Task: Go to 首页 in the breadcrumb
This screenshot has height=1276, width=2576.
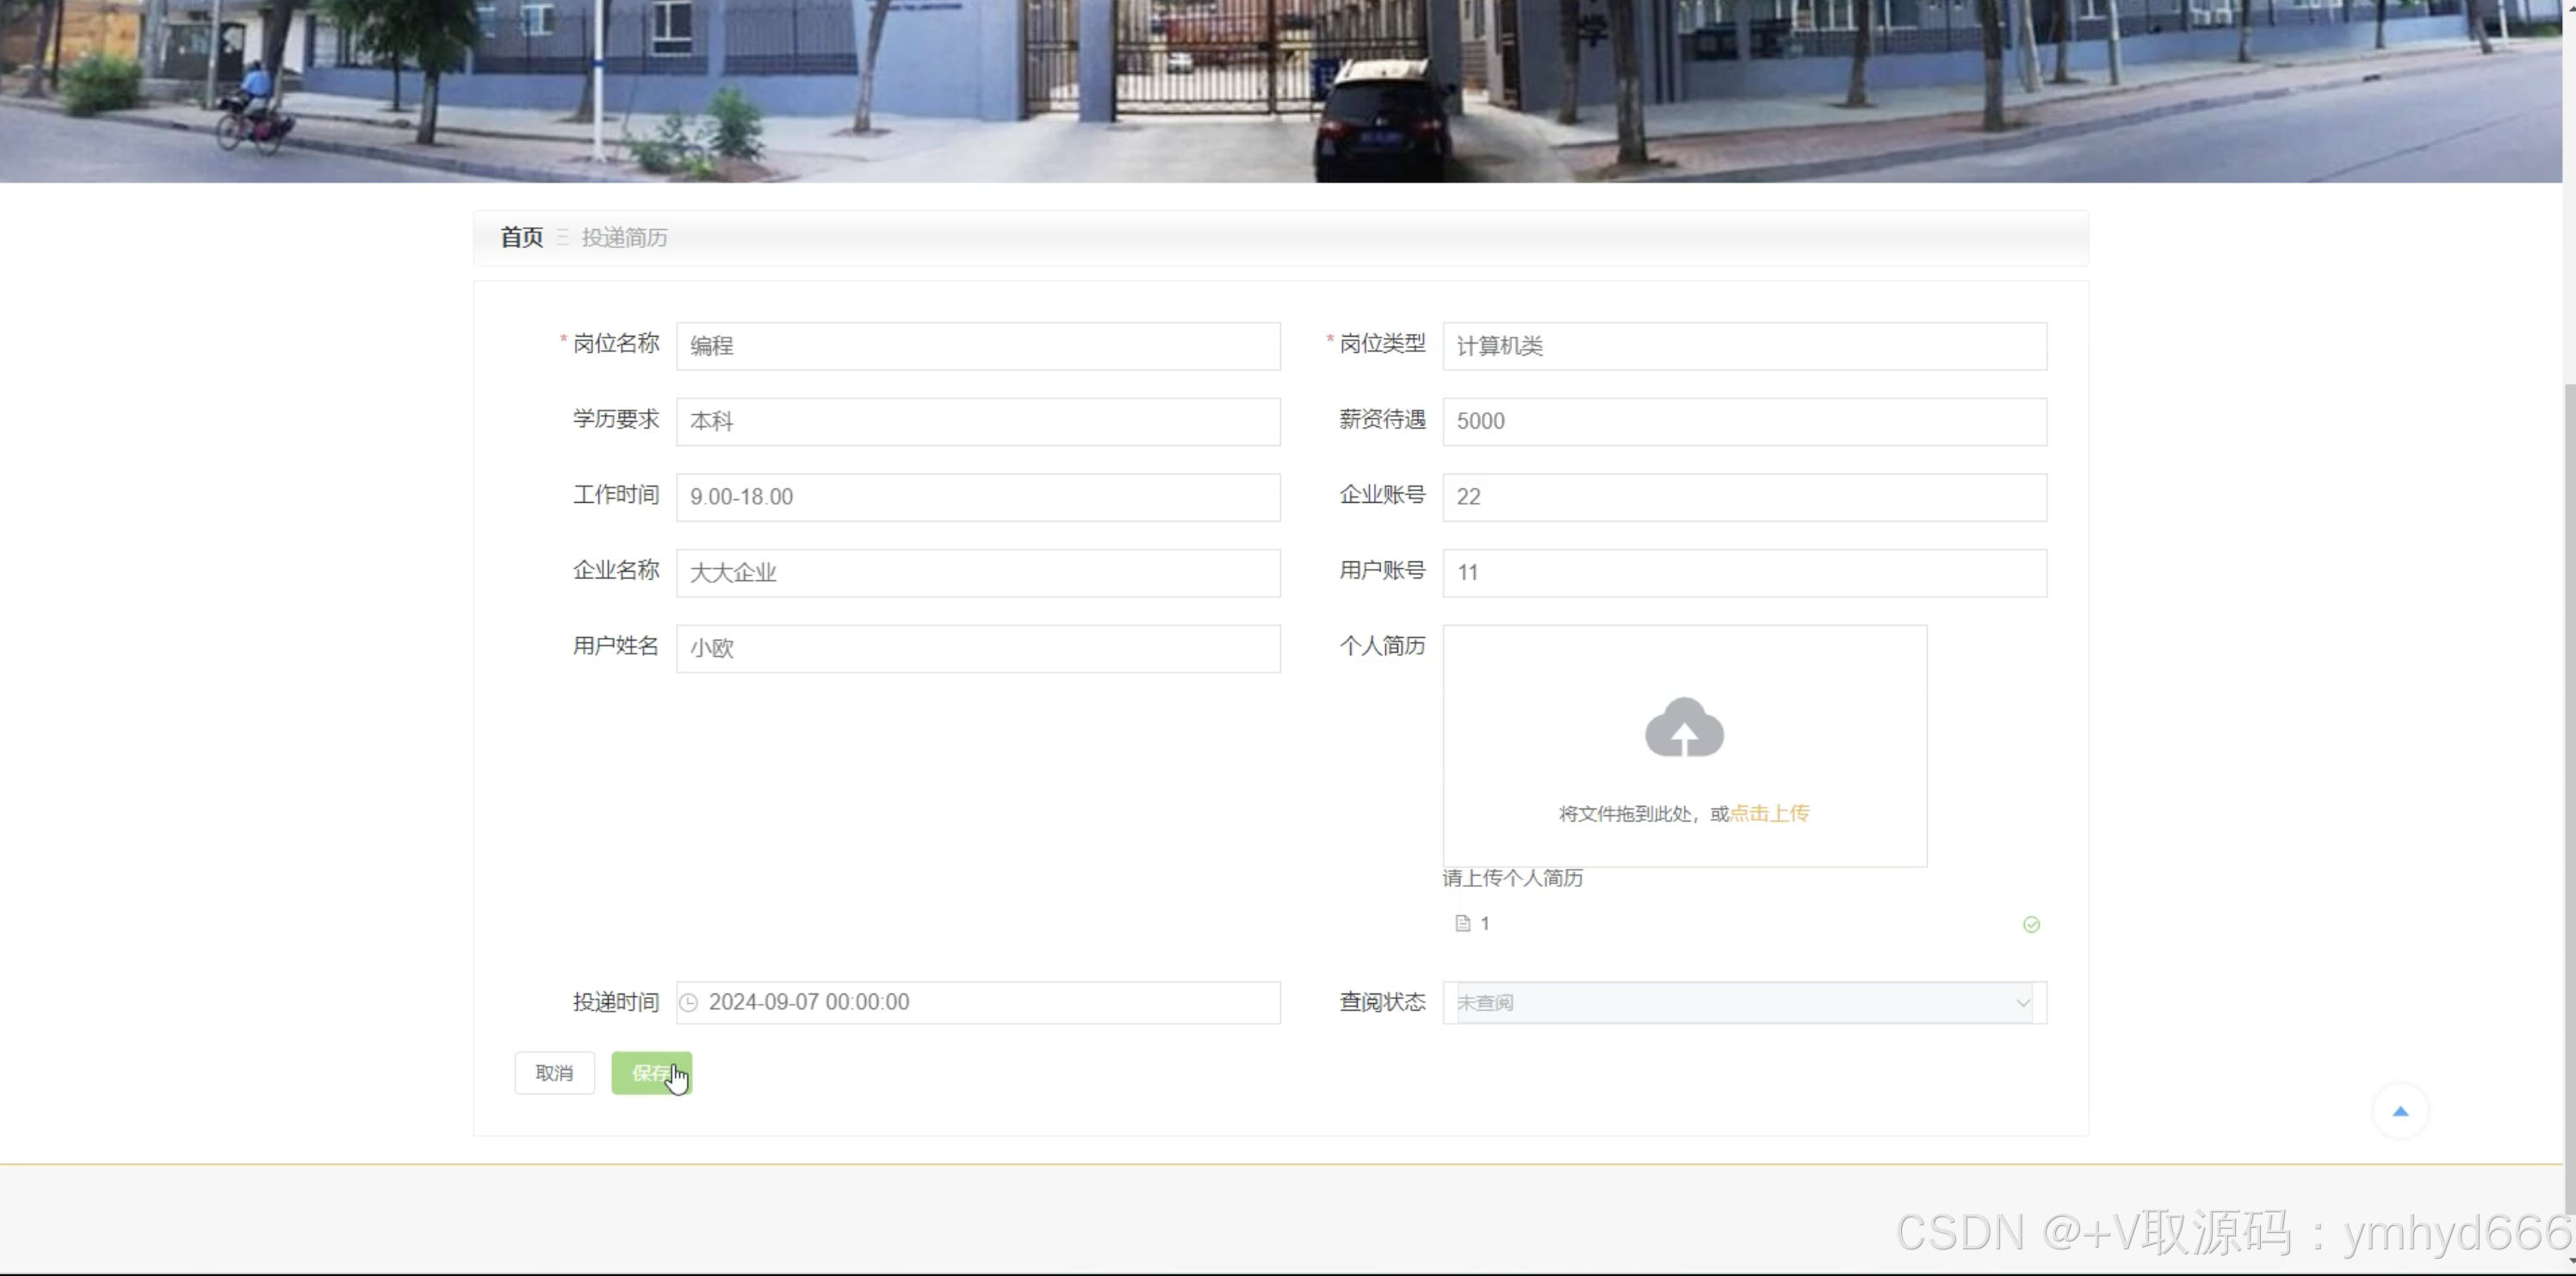Action: tap(521, 237)
